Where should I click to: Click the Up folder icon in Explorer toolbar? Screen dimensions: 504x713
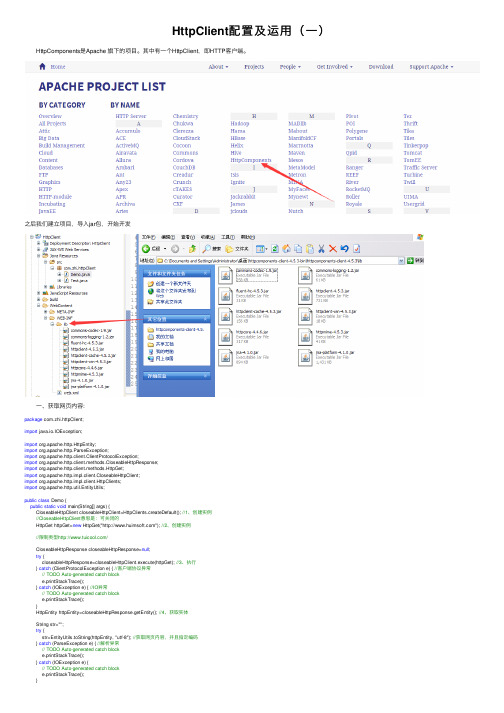pyautogui.click(x=192, y=249)
